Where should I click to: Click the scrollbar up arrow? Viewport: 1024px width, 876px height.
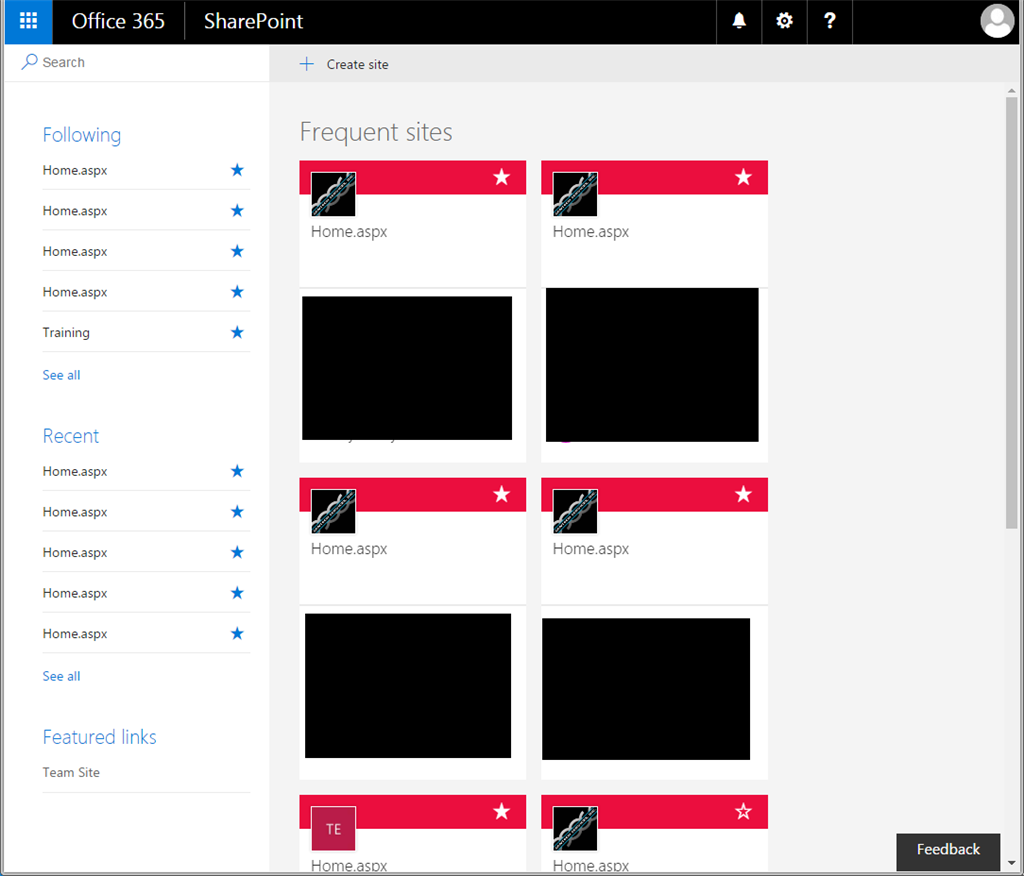[x=1012, y=90]
